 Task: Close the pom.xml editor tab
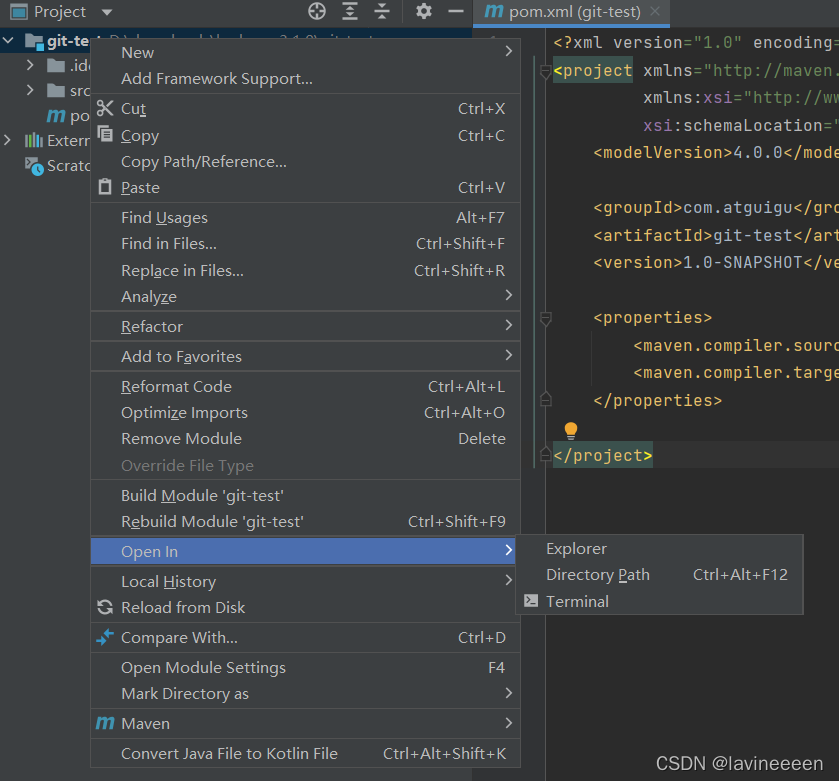pos(655,11)
